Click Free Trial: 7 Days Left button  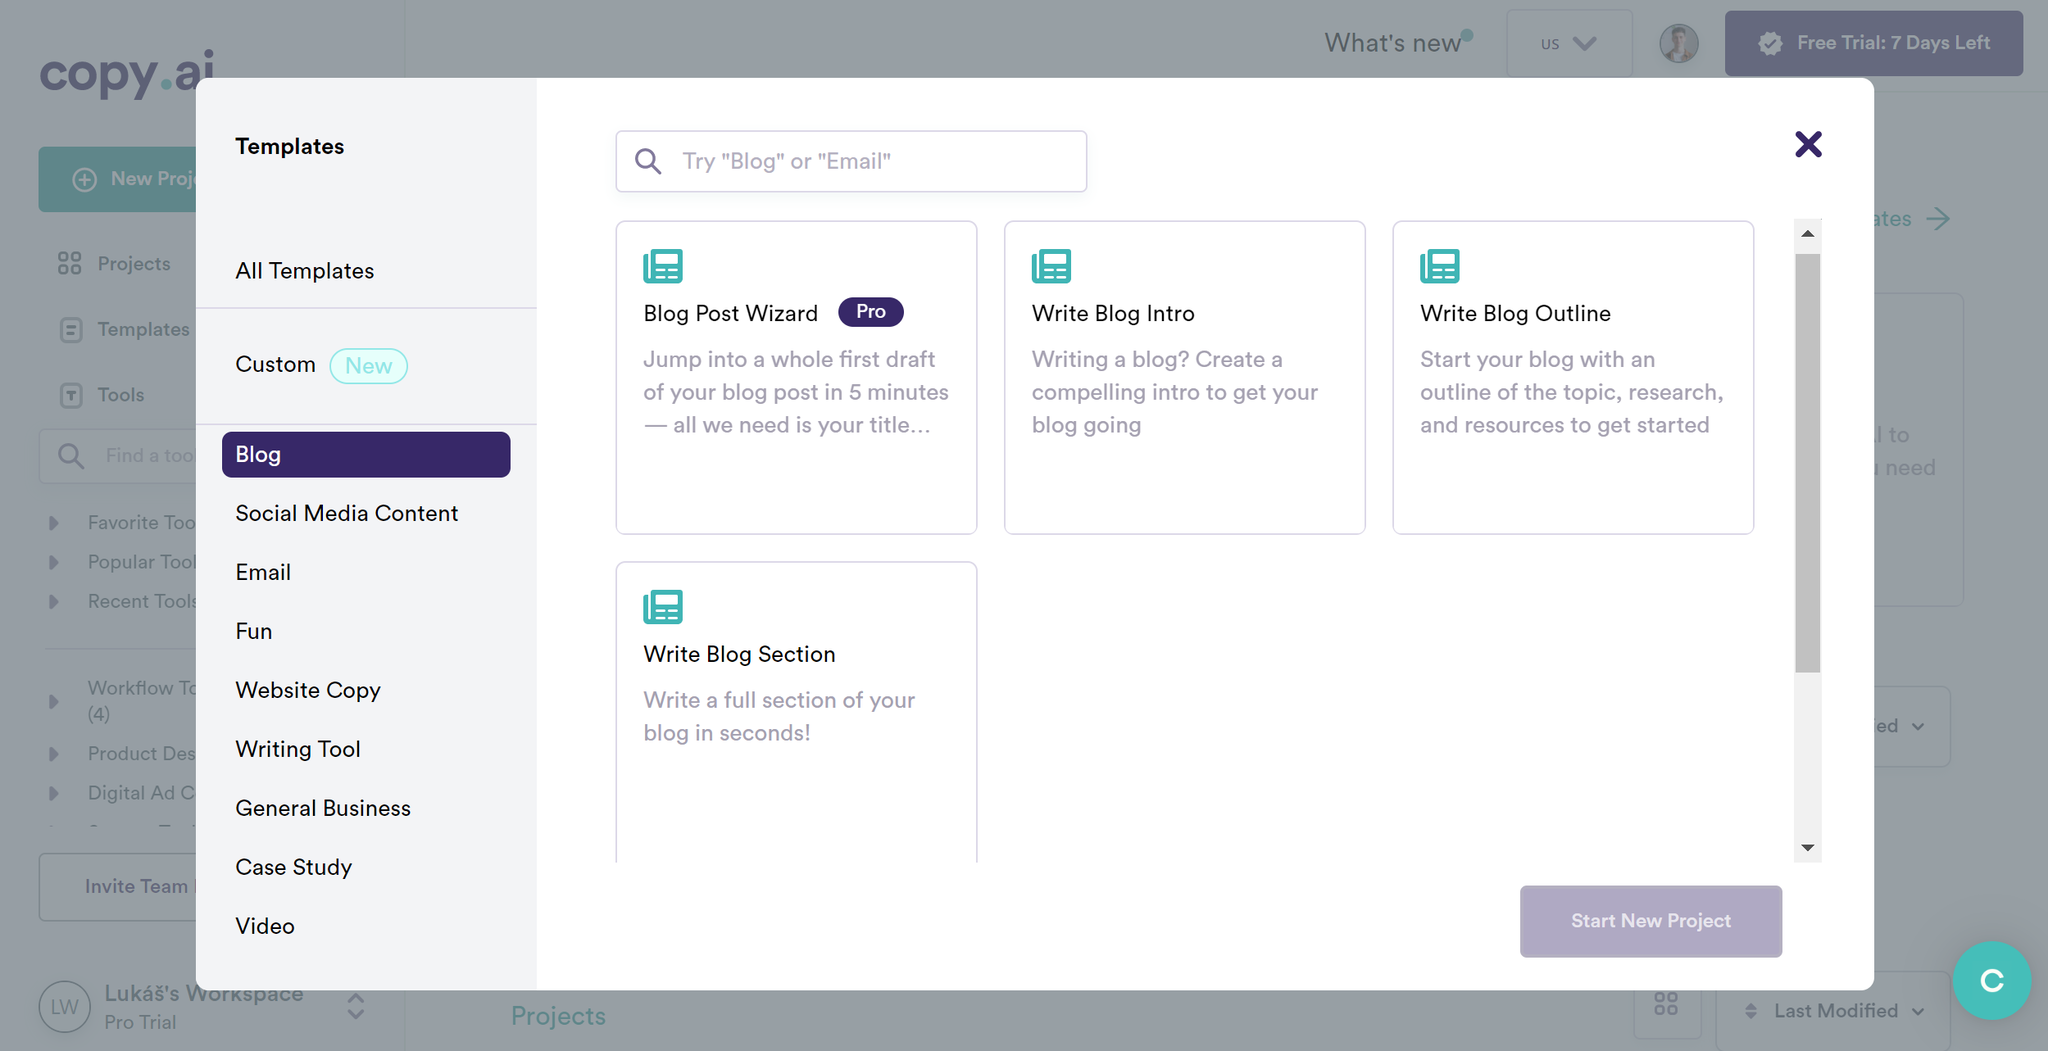pyautogui.click(x=1873, y=44)
